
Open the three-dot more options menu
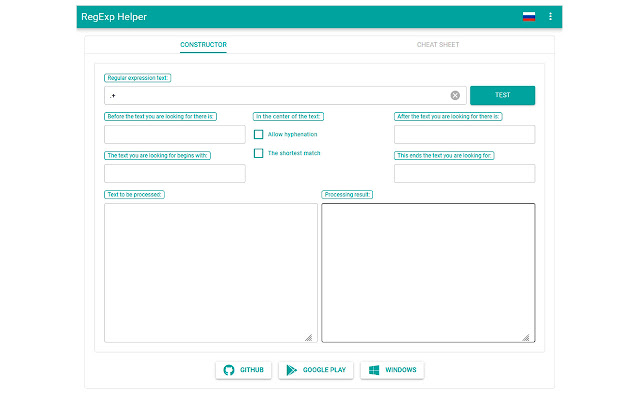coord(550,16)
